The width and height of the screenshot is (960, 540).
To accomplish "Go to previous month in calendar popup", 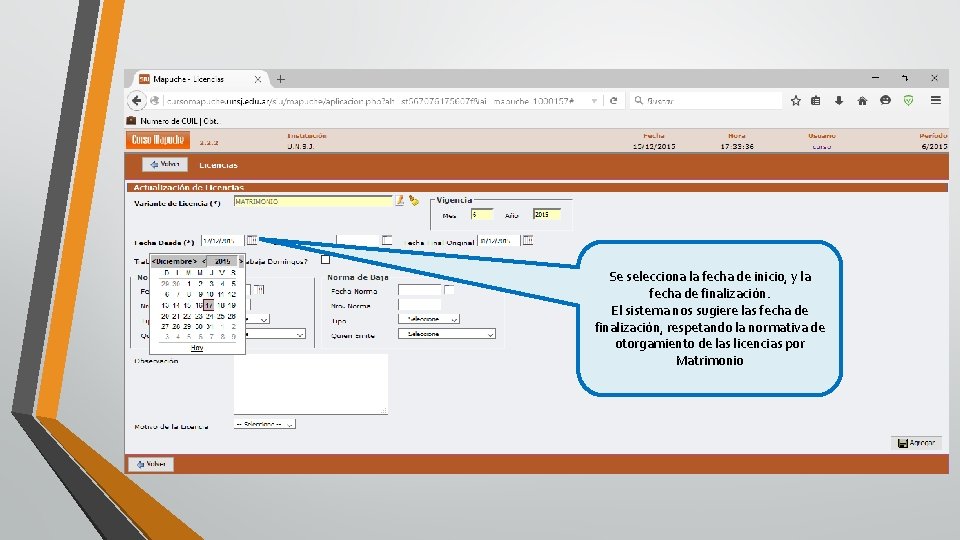I will (x=154, y=261).
